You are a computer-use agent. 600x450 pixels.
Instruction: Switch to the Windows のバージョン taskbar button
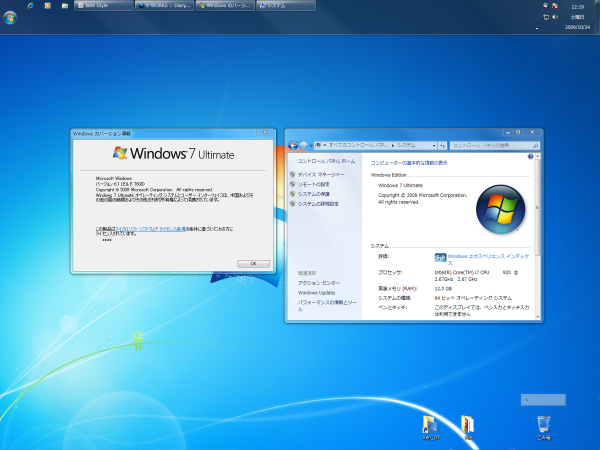[x=225, y=6]
